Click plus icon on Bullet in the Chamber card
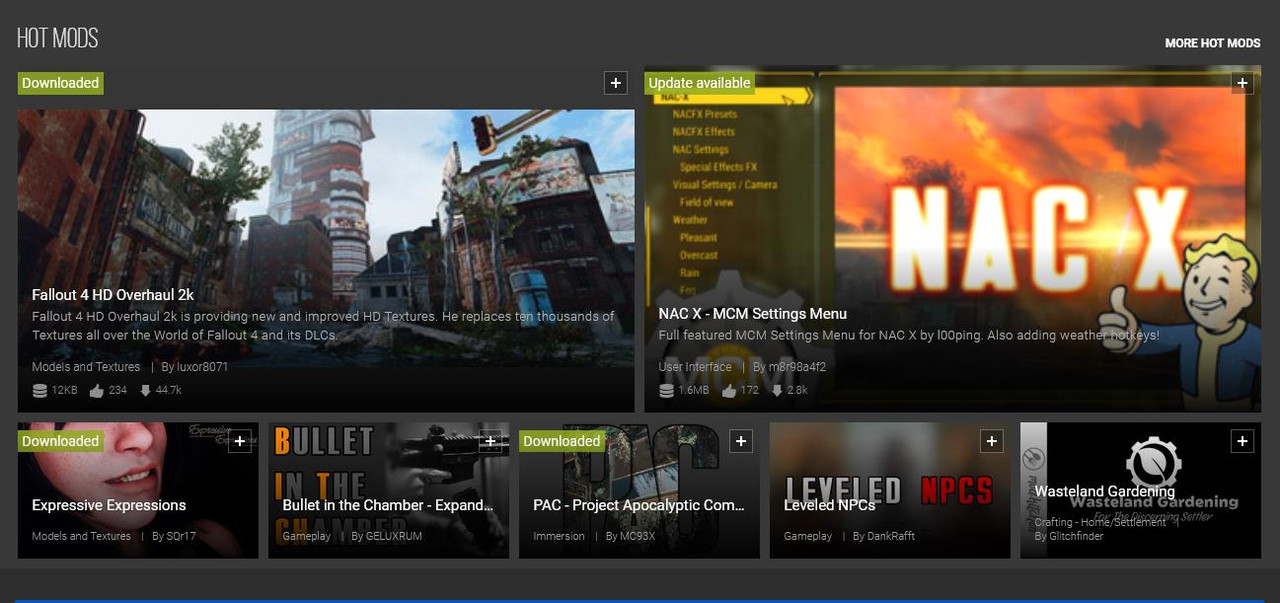Image resolution: width=1280 pixels, height=603 pixels. (x=490, y=441)
